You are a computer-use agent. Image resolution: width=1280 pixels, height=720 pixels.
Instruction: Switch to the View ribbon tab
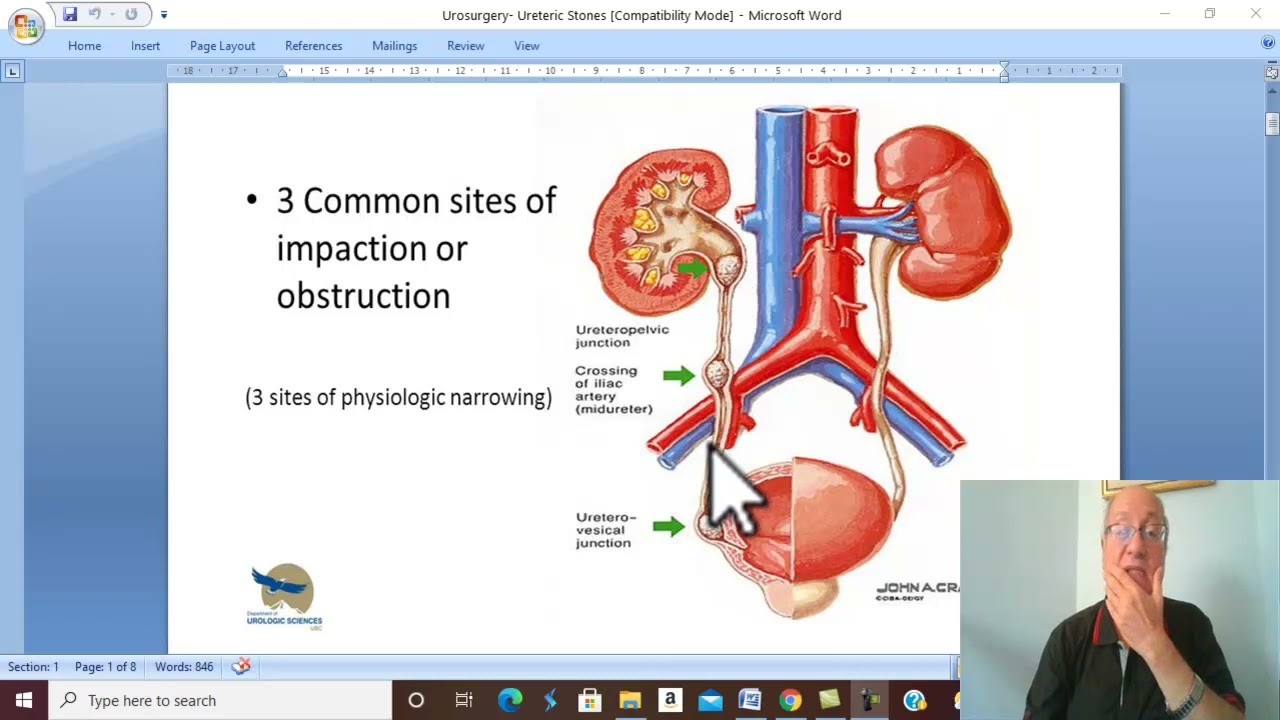pyautogui.click(x=526, y=46)
